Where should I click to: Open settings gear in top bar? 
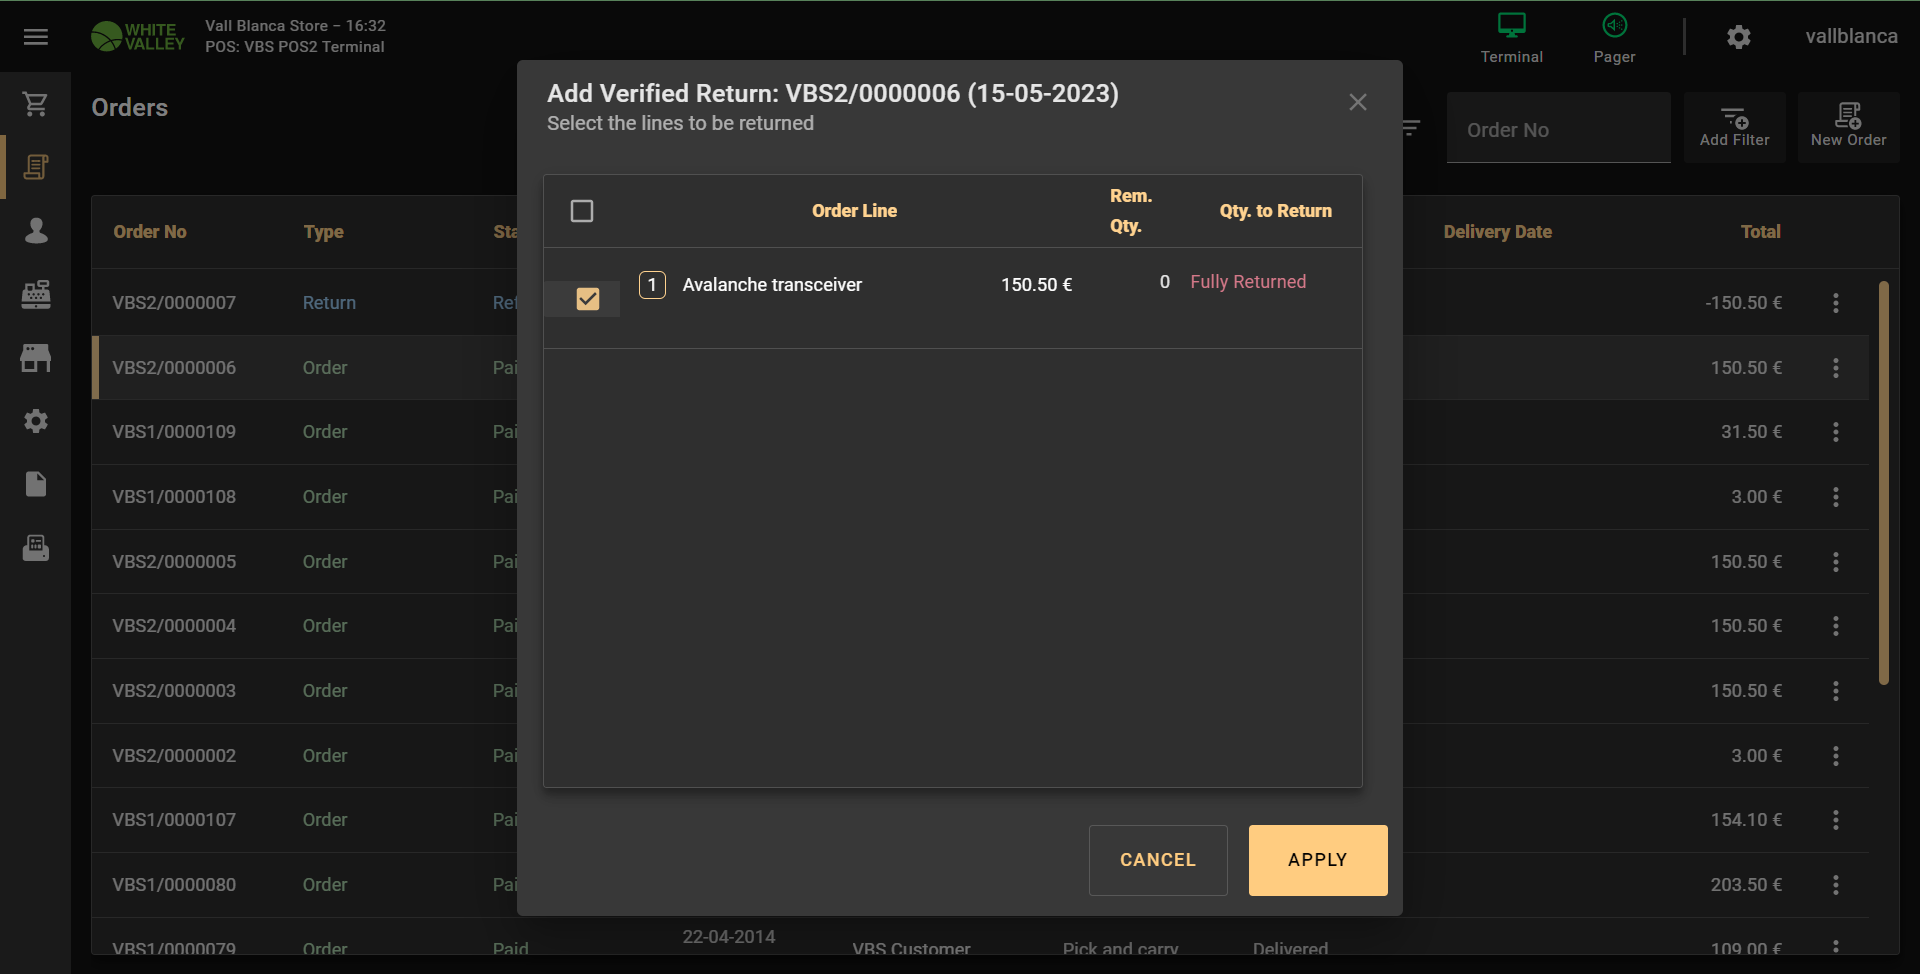click(x=1739, y=37)
